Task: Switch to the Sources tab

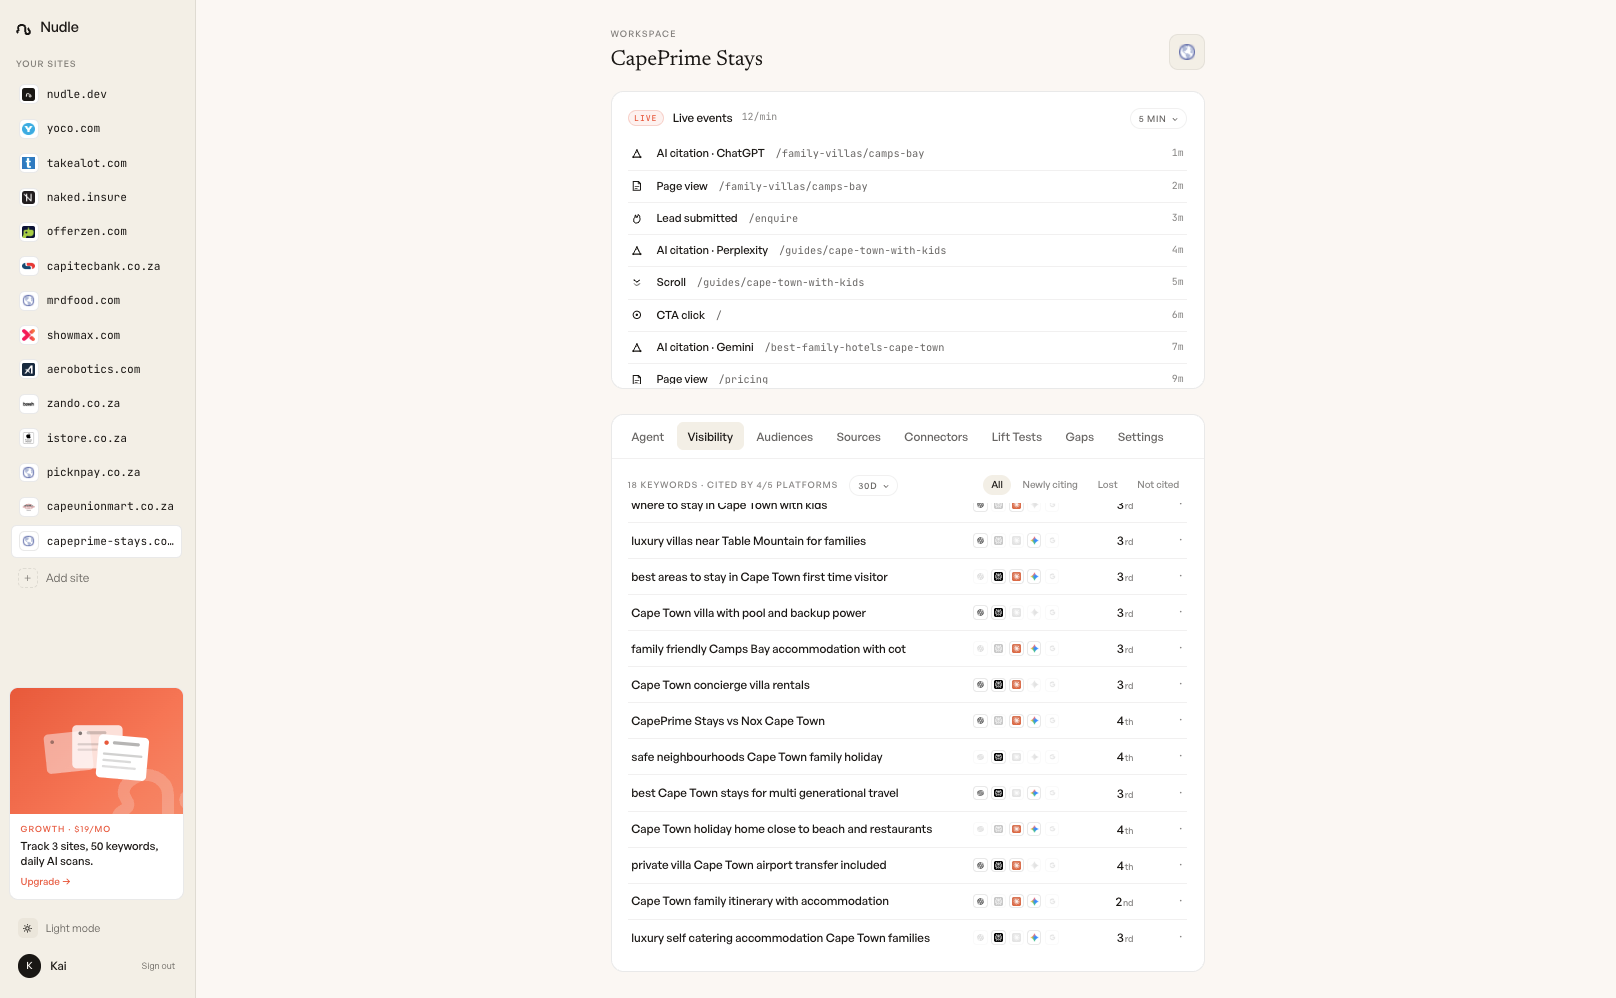Action: coord(859,437)
